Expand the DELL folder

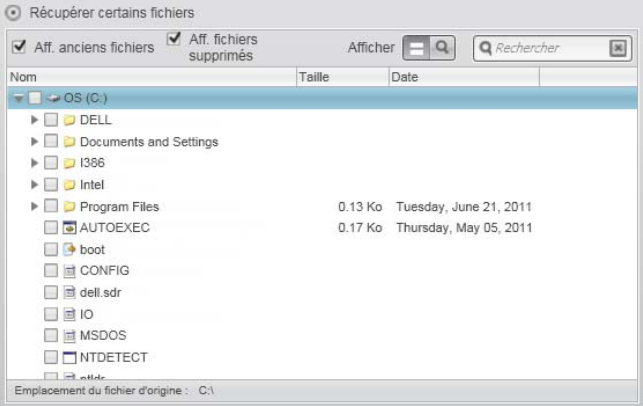pos(36,120)
